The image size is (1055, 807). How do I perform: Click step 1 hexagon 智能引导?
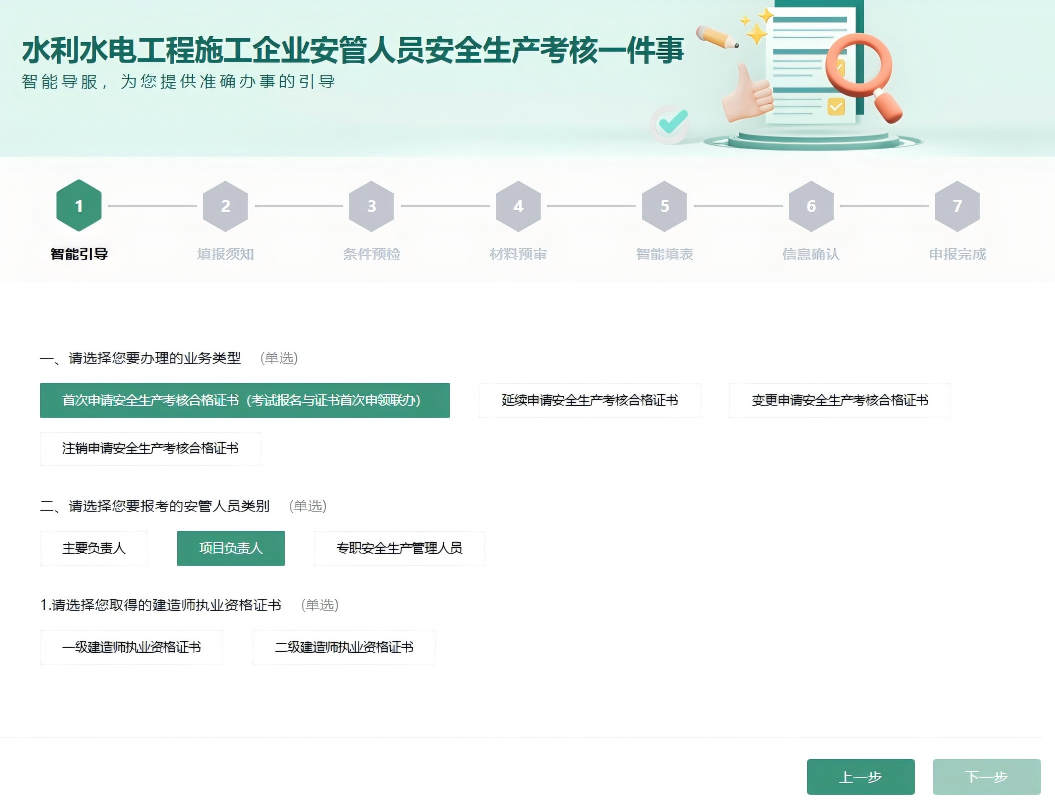[x=79, y=206]
